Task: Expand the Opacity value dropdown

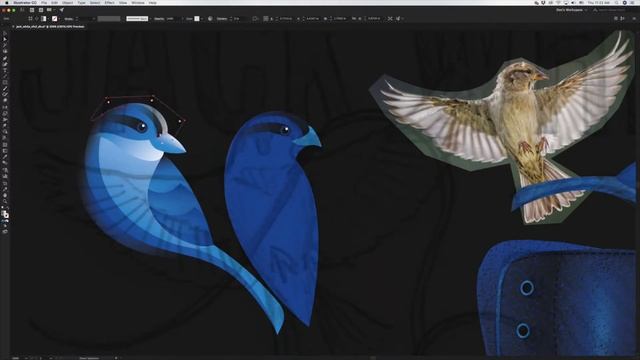Action: [182, 19]
